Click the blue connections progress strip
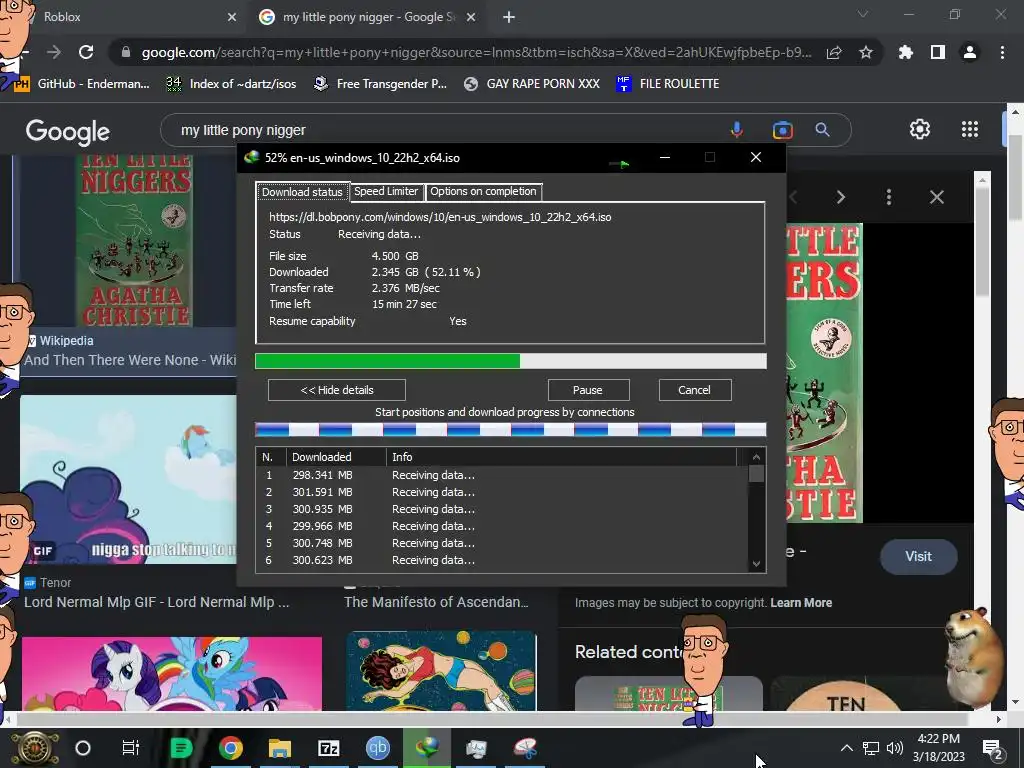Screen dimensions: 1024x768 point(511,429)
